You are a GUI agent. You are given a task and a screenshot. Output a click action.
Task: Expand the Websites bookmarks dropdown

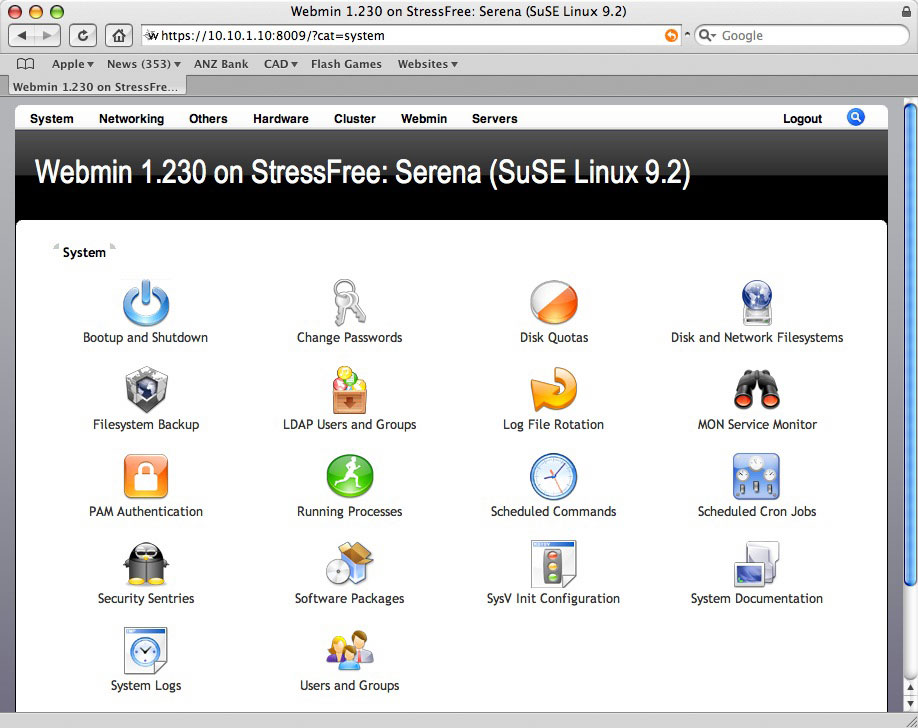click(427, 64)
